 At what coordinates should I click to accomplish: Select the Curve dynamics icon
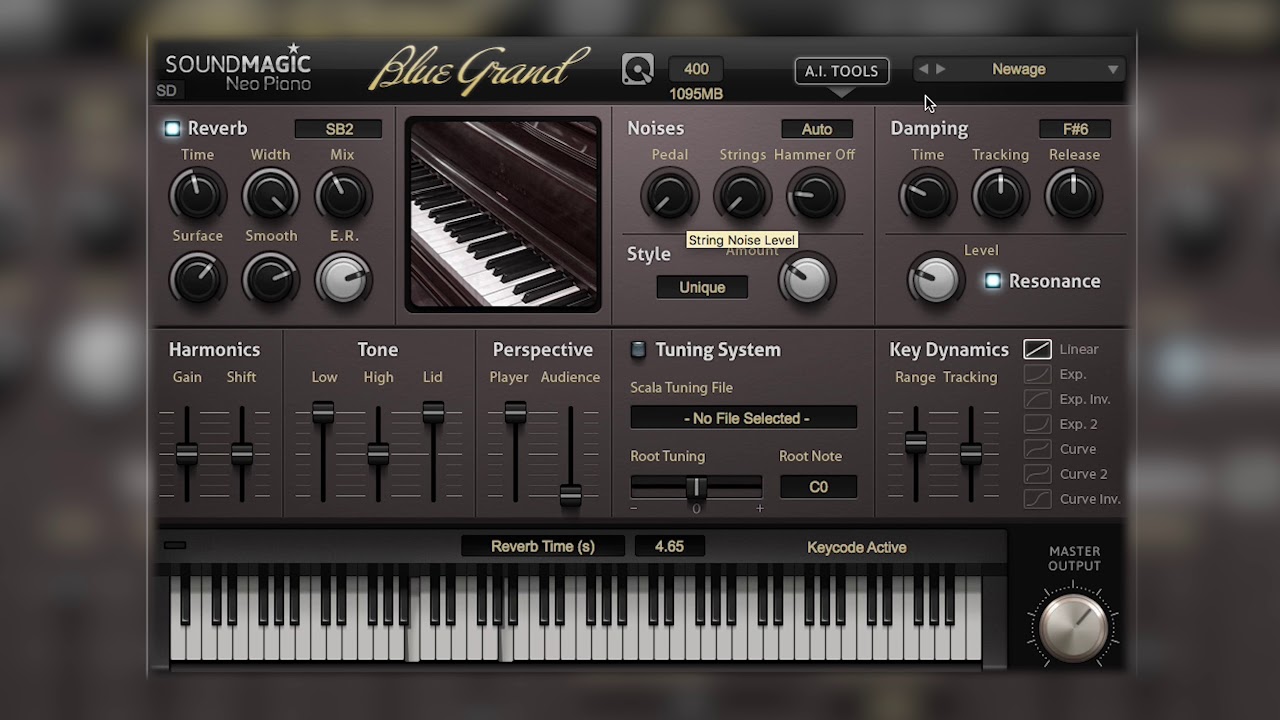click(1037, 449)
